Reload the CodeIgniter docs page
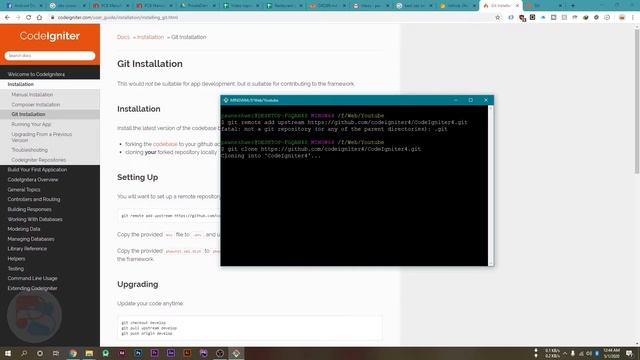Image resolution: width=640 pixels, height=360 pixels. (x=29, y=18)
